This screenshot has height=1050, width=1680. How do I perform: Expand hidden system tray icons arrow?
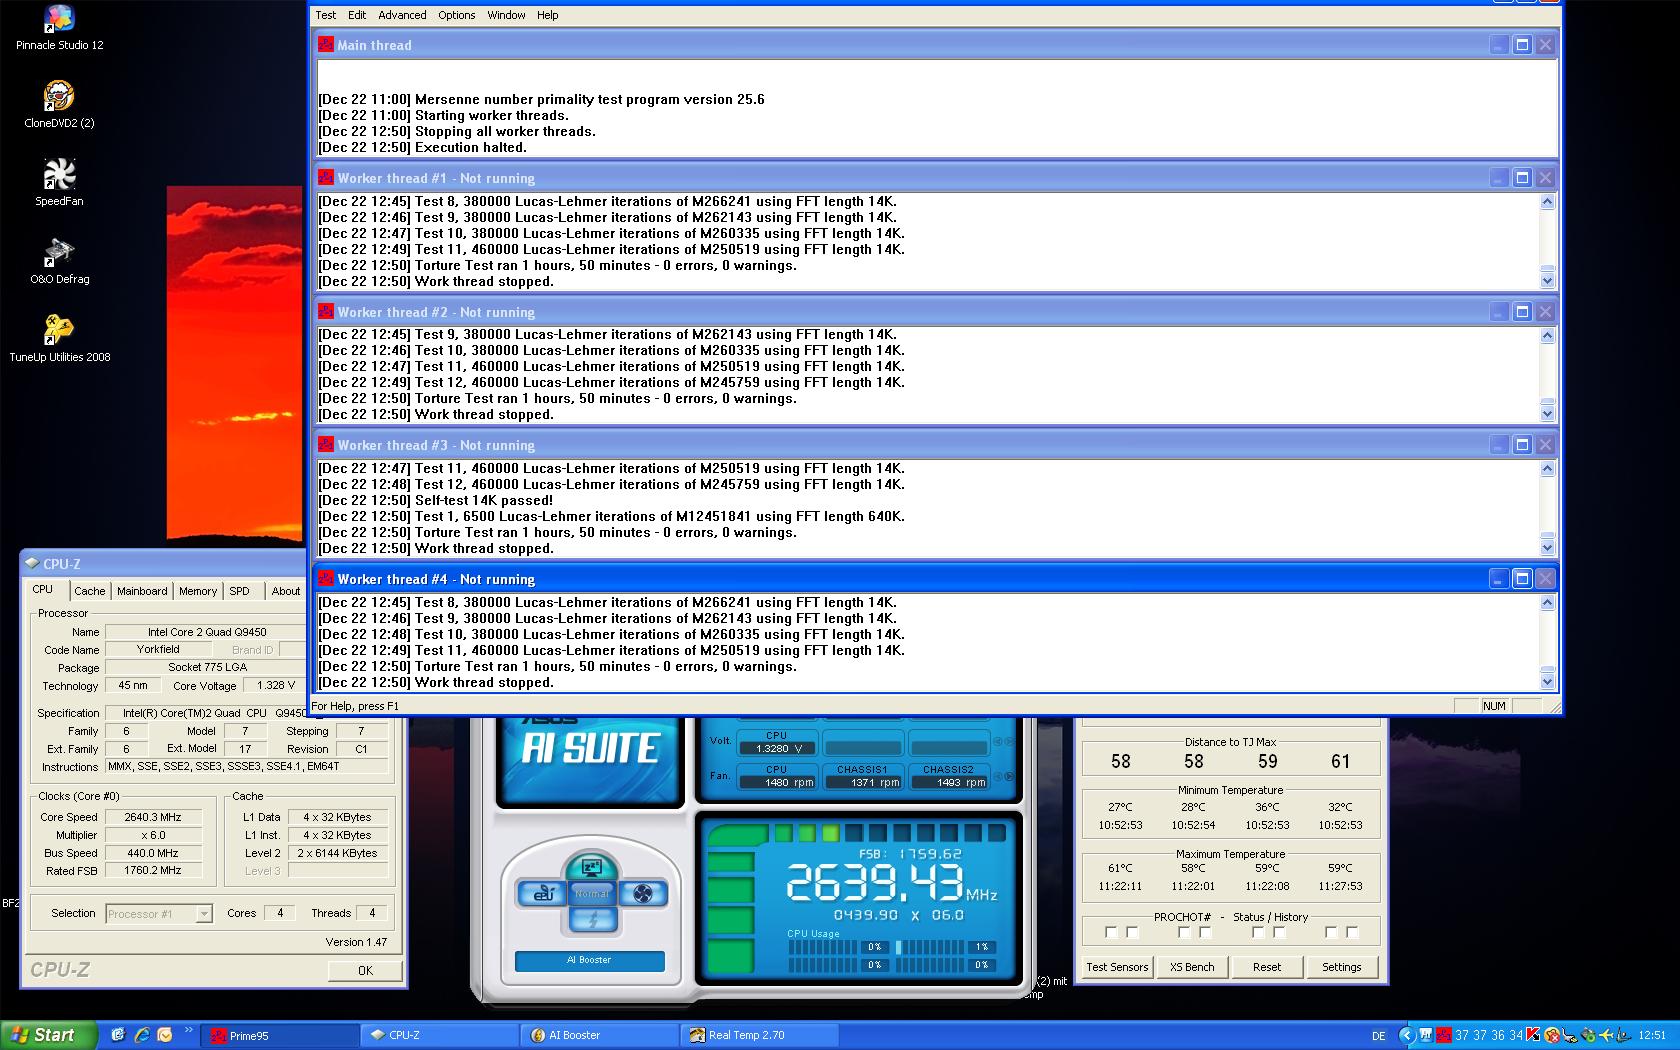pyautogui.click(x=1407, y=1035)
